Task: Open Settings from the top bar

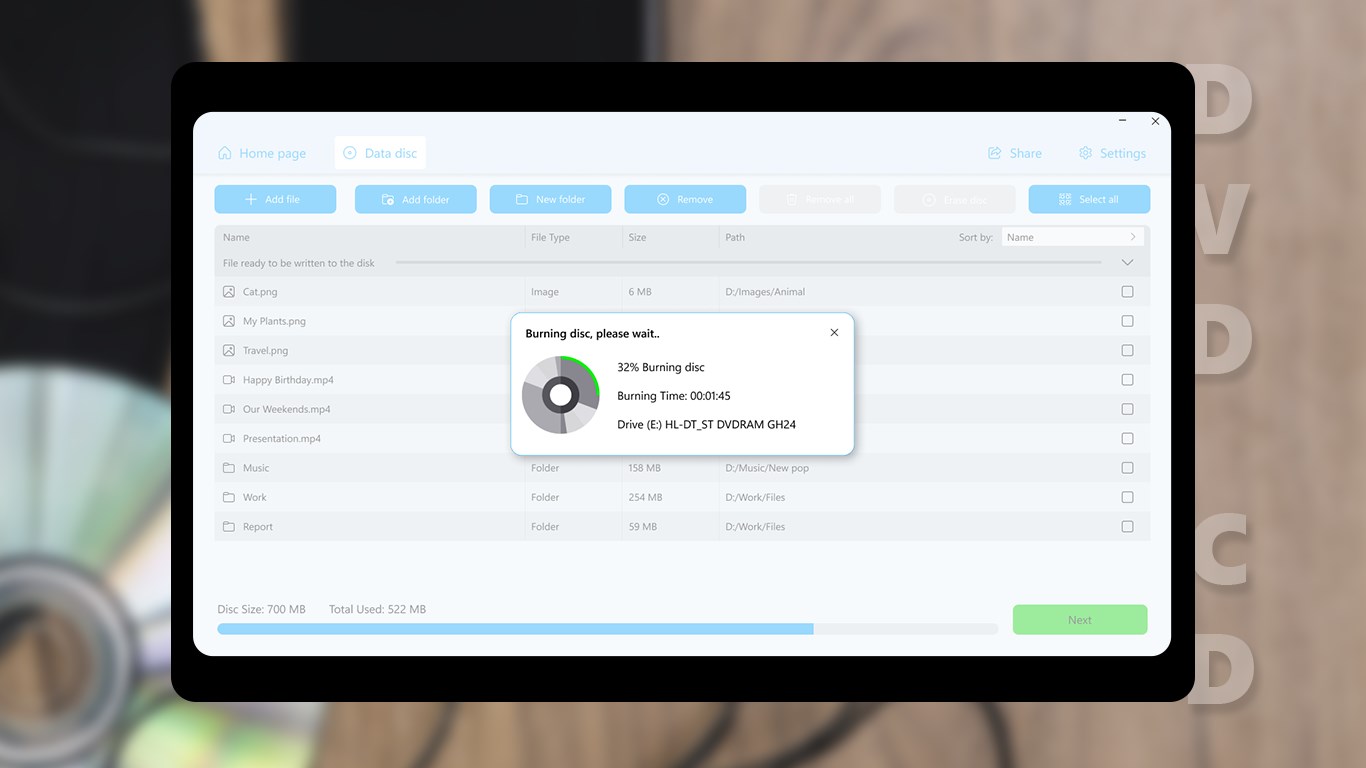Action: coord(1112,153)
